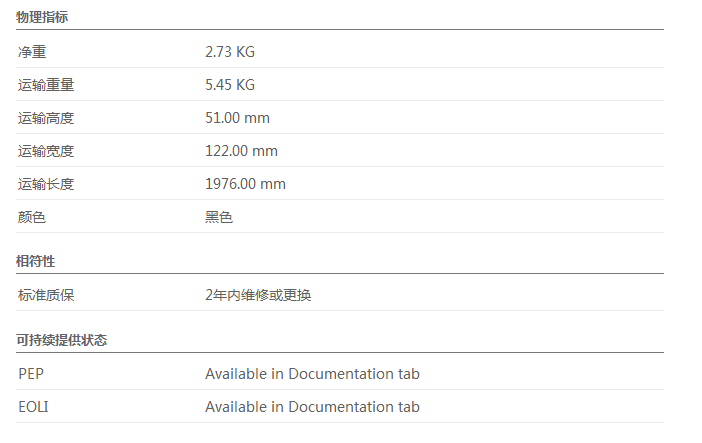Select the 运输高度 label
Image resolution: width=702 pixels, height=443 pixels.
(46, 118)
